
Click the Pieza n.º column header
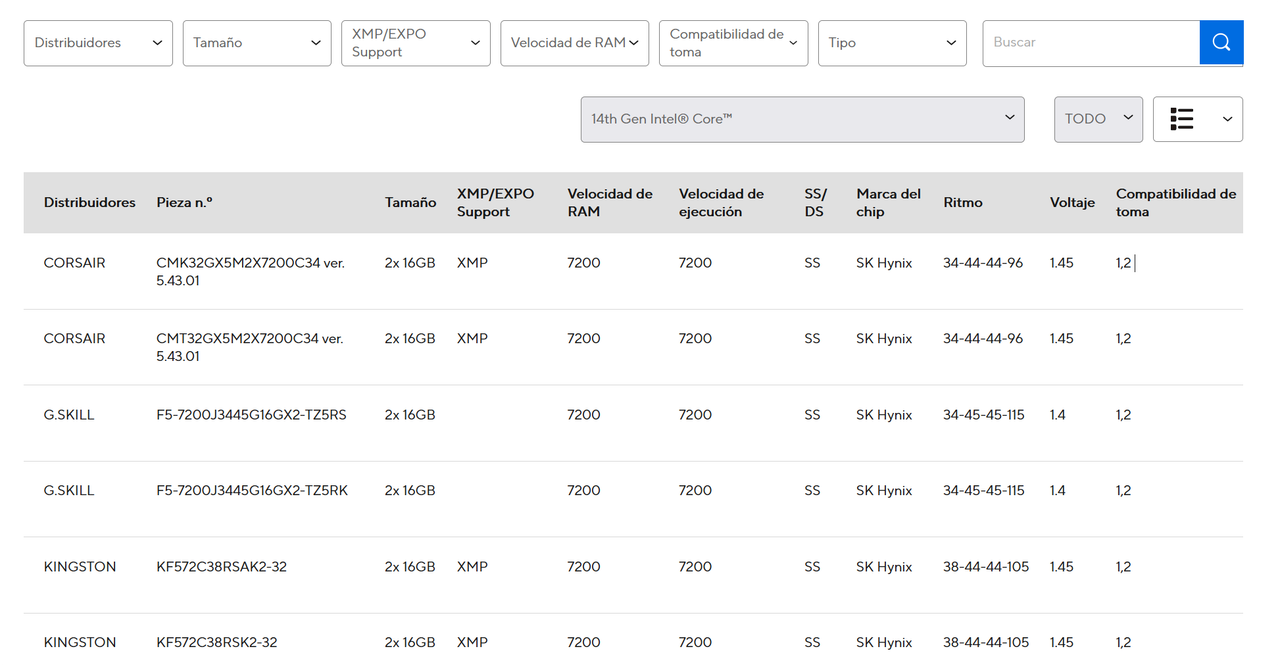[x=185, y=203]
